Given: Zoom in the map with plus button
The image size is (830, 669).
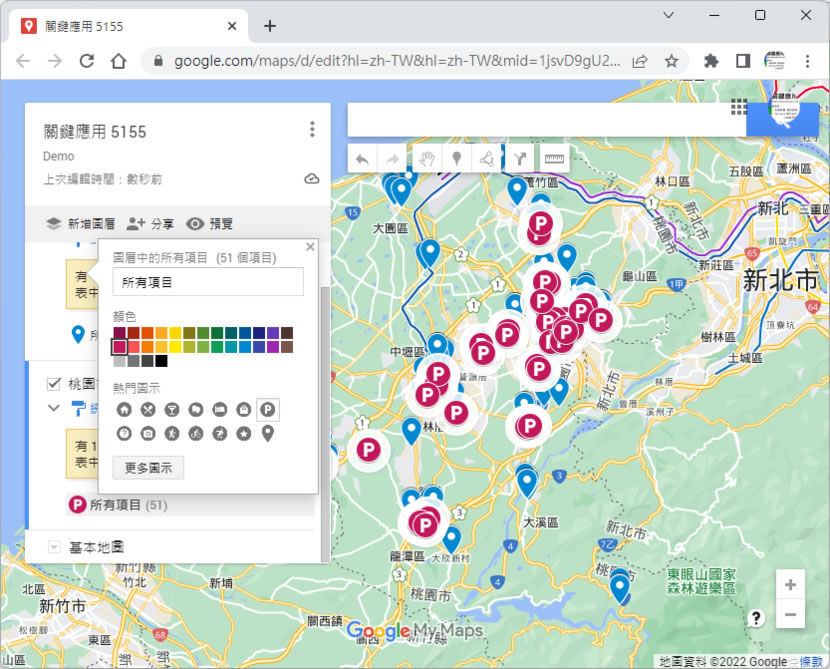Looking at the screenshot, I should (790, 584).
